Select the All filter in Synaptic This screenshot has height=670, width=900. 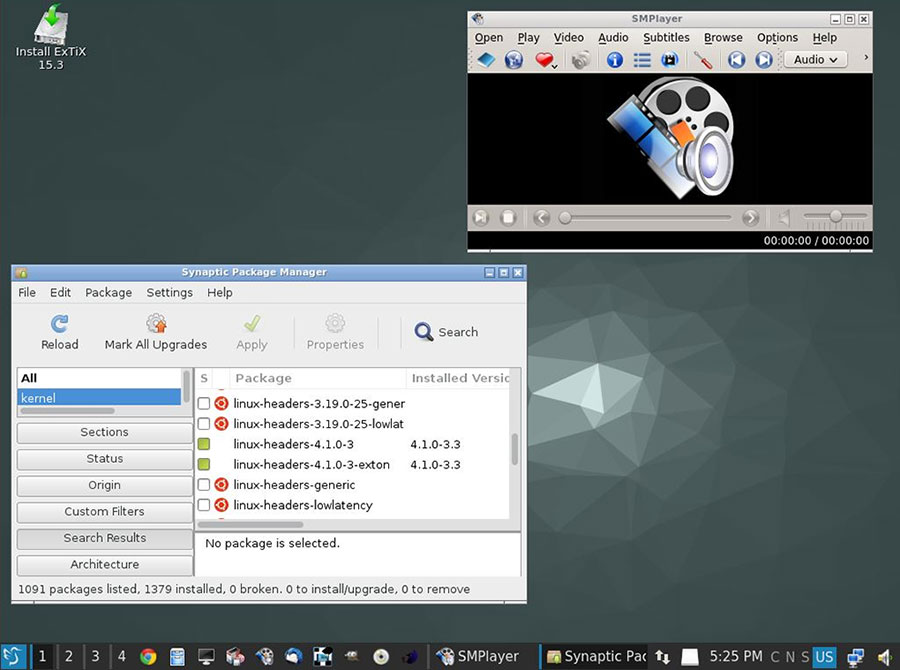coord(99,378)
